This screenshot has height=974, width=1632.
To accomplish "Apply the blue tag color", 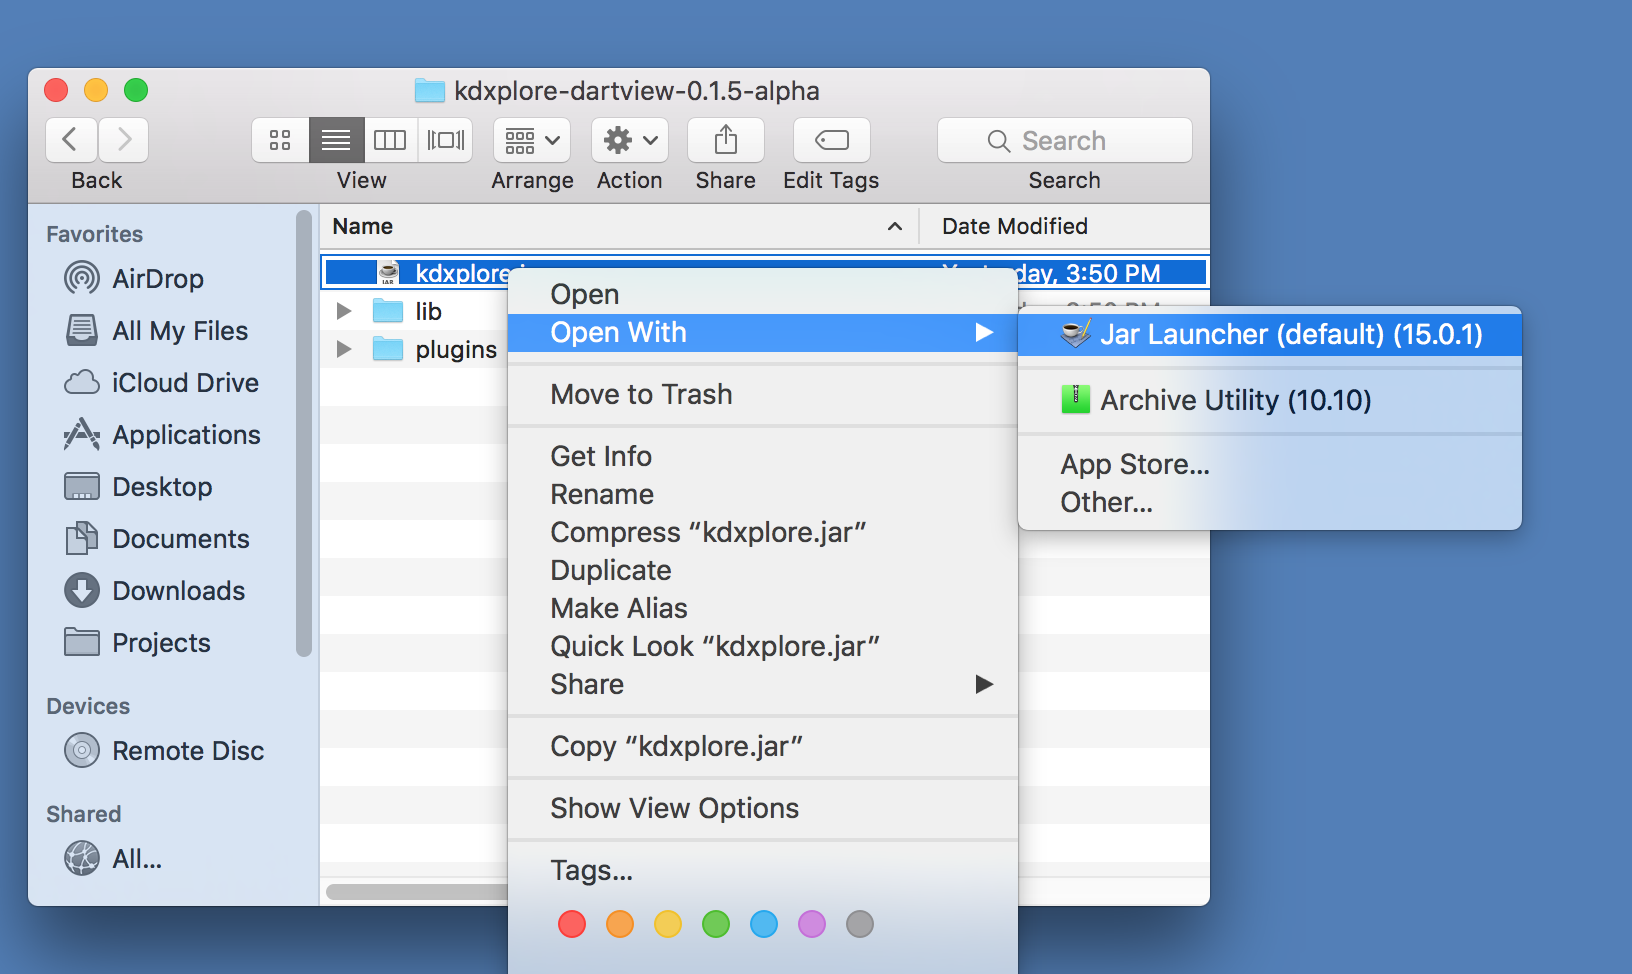I will [764, 924].
